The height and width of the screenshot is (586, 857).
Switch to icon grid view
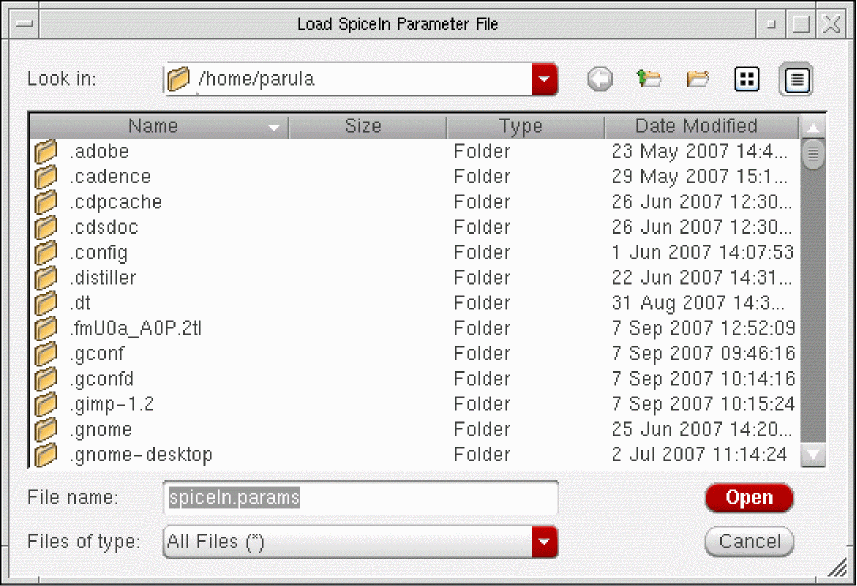[747, 80]
